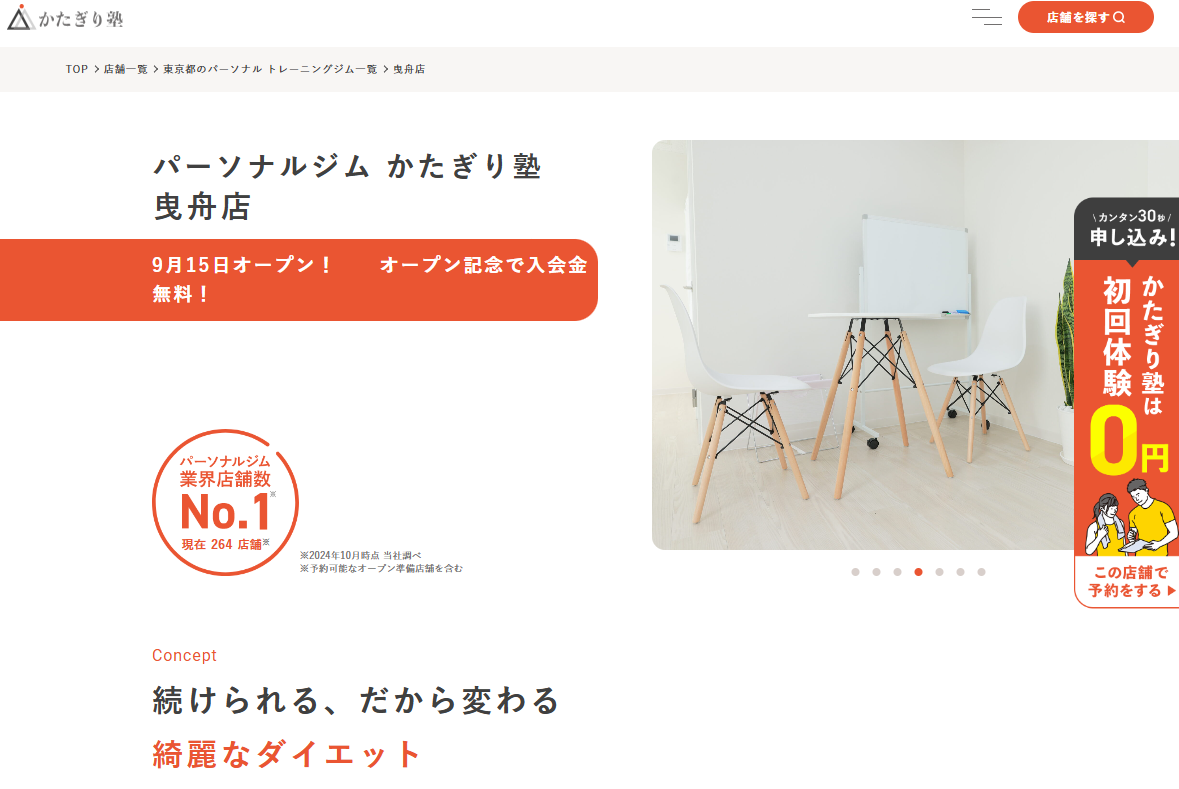Image resolution: width=1179 pixels, height=789 pixels.
Task: Click the gym room slideshow photo
Action: coord(862,344)
